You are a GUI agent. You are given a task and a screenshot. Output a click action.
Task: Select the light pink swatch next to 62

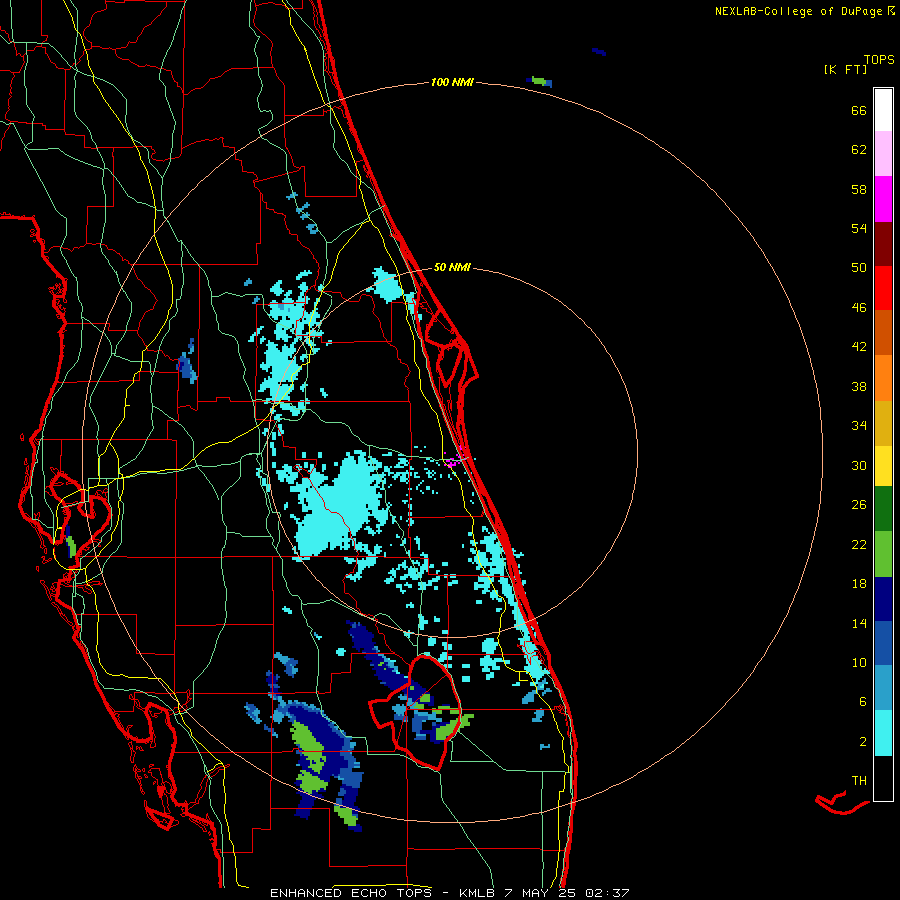883,153
